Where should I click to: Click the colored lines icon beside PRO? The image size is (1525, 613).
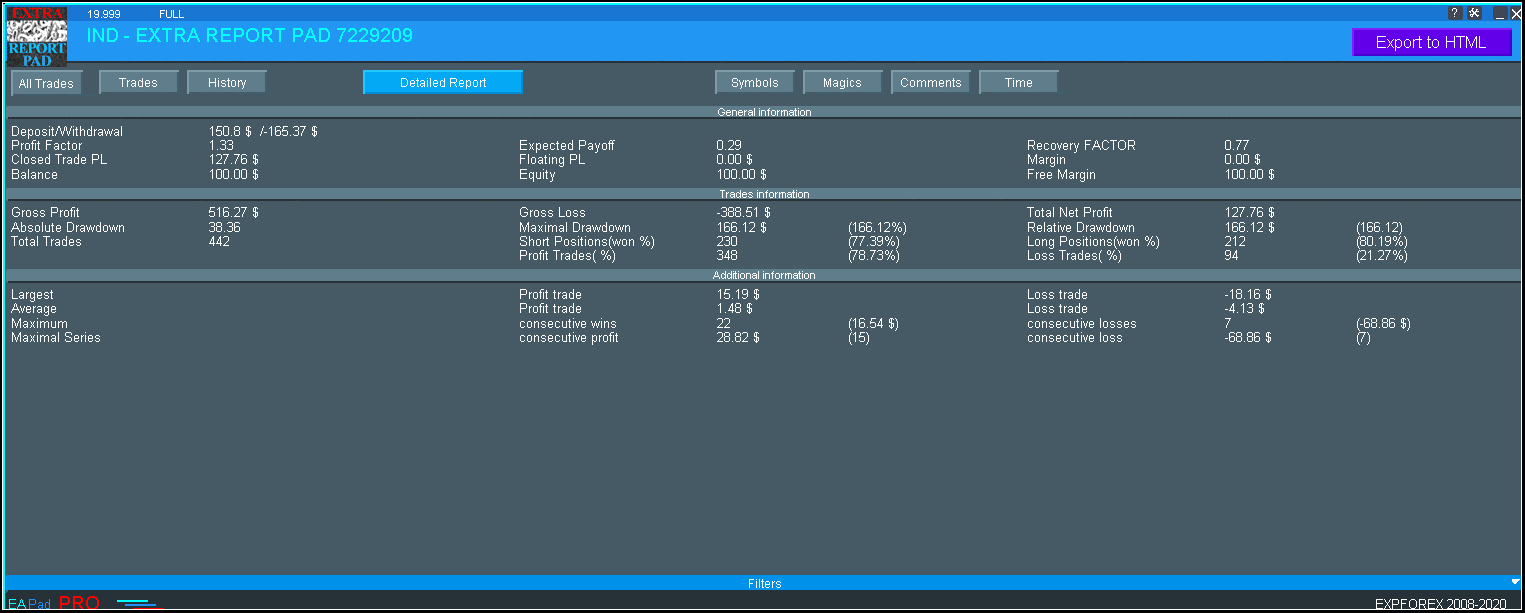[138, 603]
